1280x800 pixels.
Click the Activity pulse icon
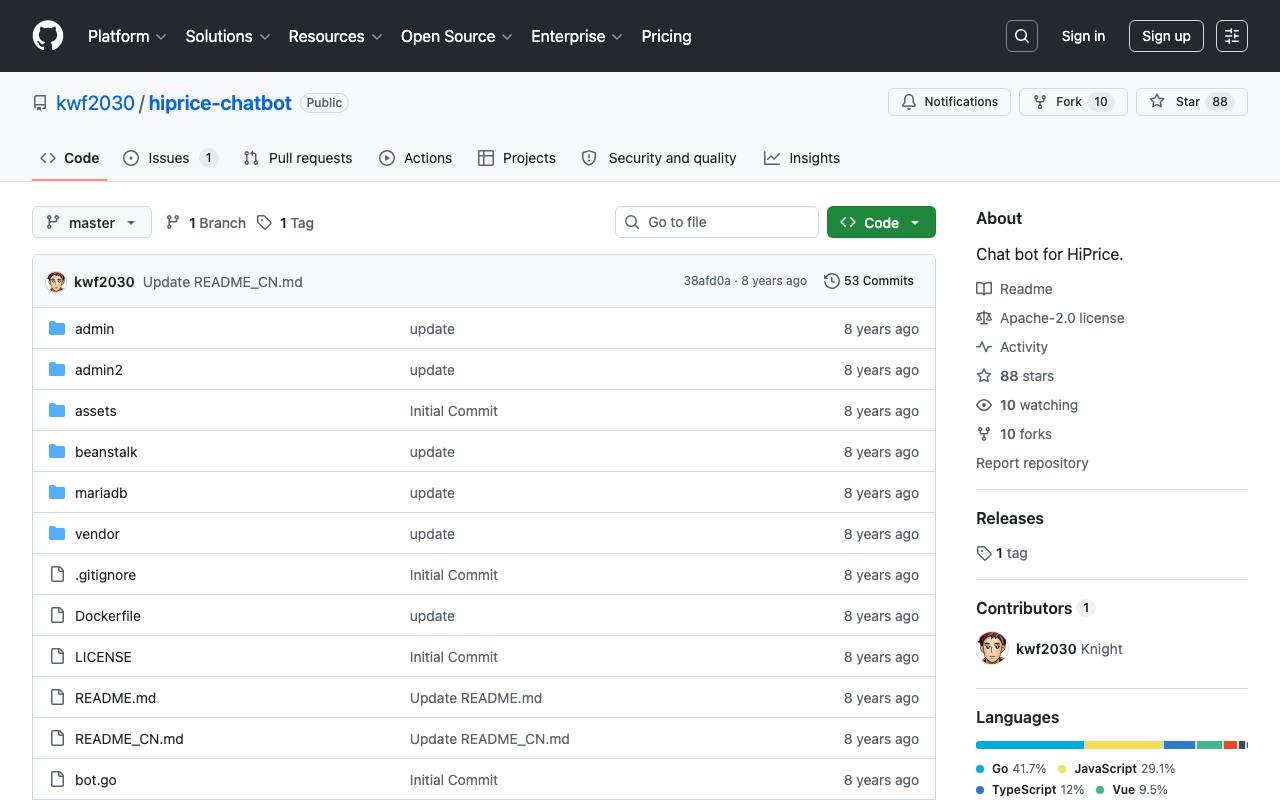point(984,347)
